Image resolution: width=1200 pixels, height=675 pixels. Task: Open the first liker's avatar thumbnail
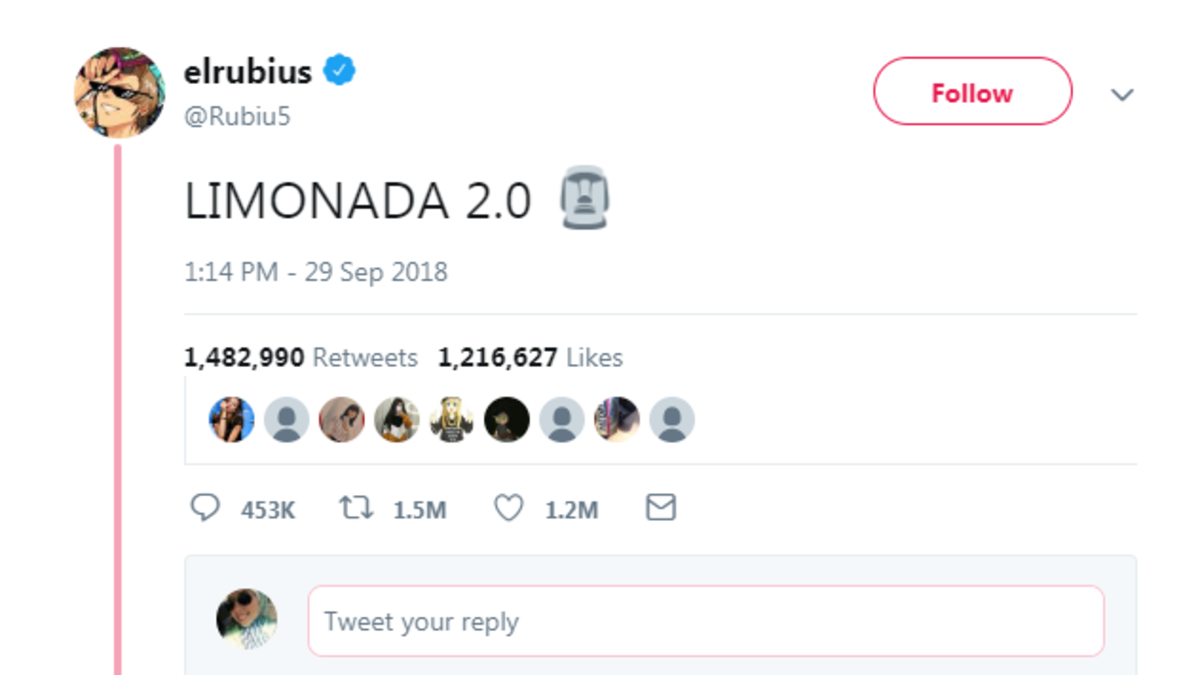click(231, 420)
